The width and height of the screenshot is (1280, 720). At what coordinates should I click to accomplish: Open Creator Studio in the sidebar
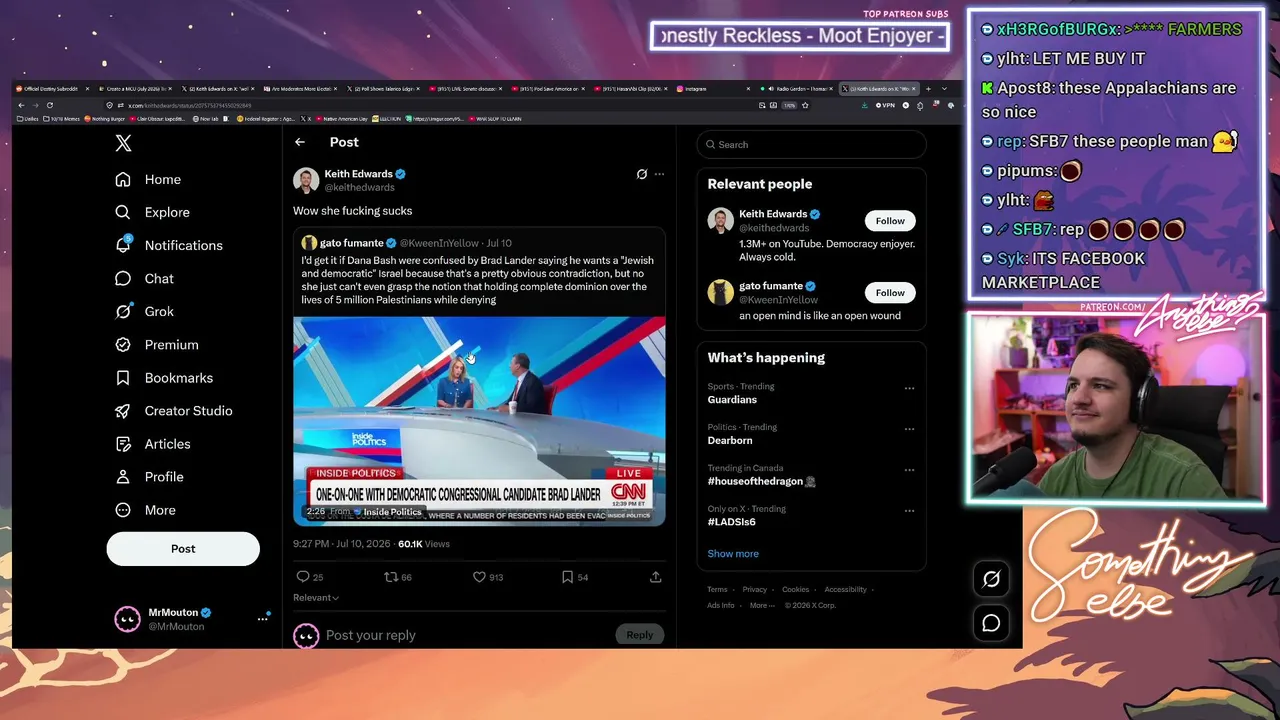(173, 410)
